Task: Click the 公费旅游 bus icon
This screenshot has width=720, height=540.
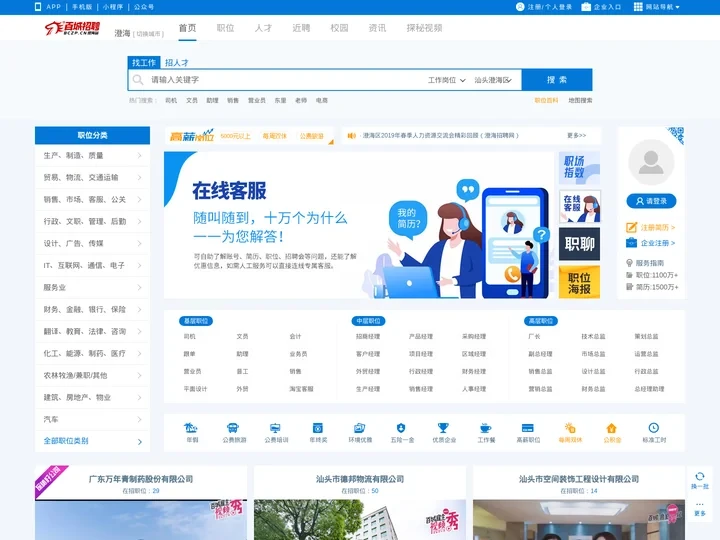Action: pos(233,428)
